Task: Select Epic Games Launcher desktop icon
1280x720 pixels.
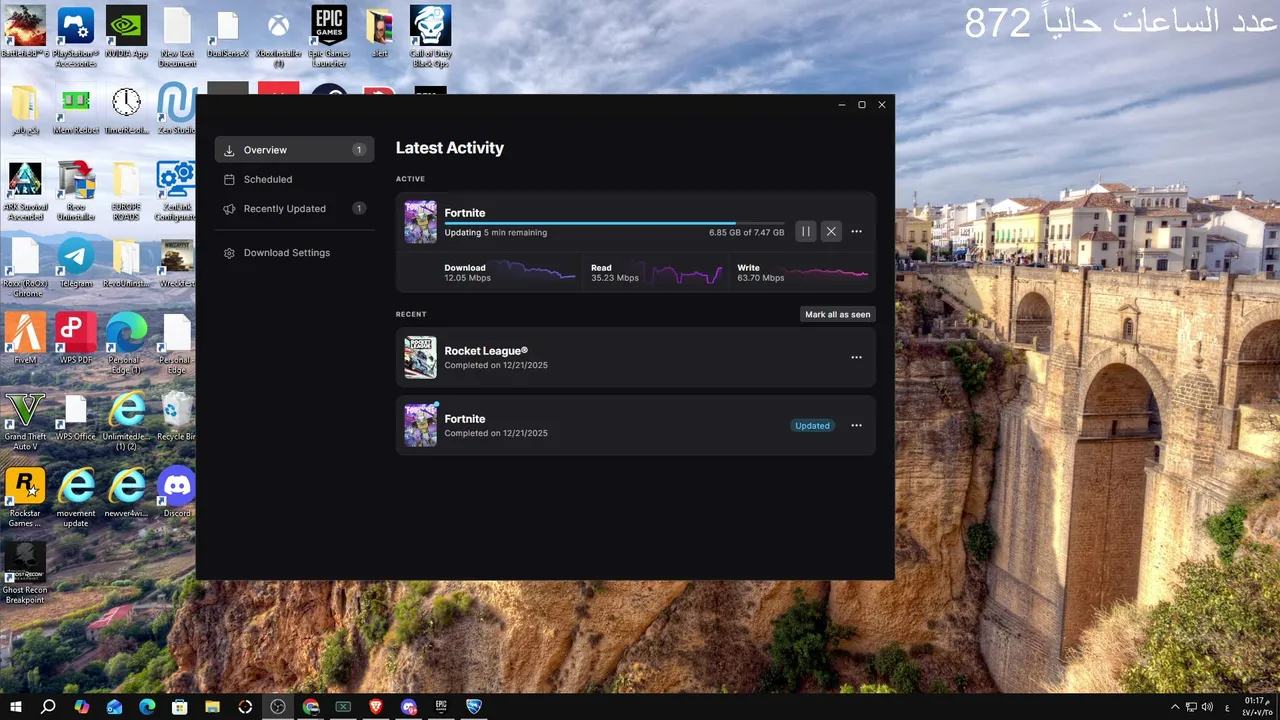Action: click(329, 37)
